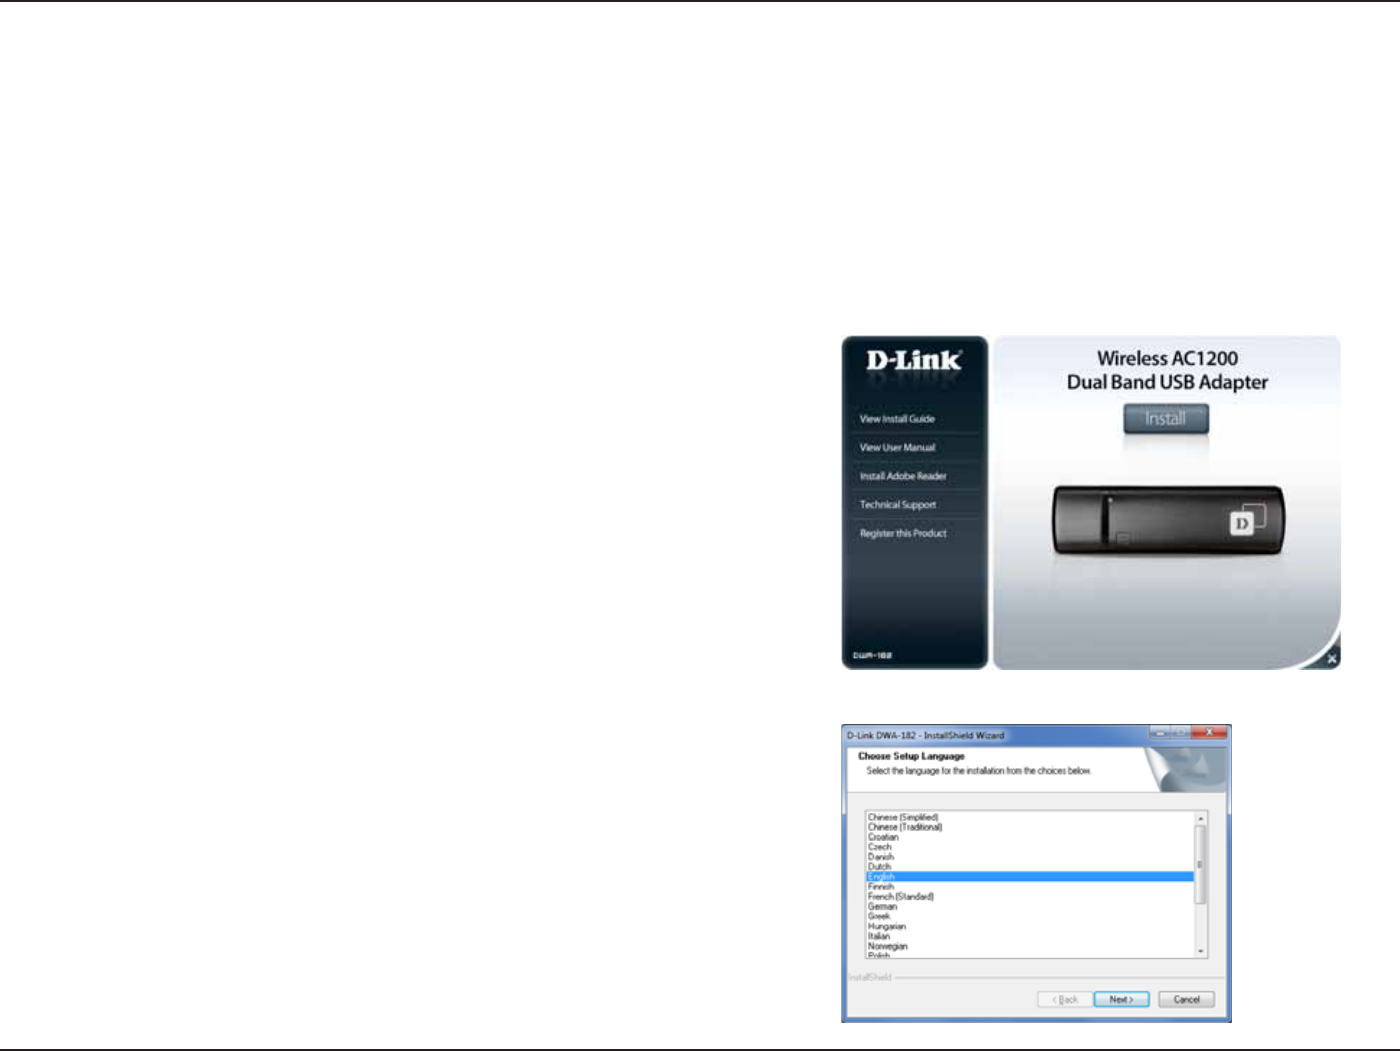Close the D-Link autorun window with X
The height and width of the screenshot is (1051, 1400).
pos(1331,658)
